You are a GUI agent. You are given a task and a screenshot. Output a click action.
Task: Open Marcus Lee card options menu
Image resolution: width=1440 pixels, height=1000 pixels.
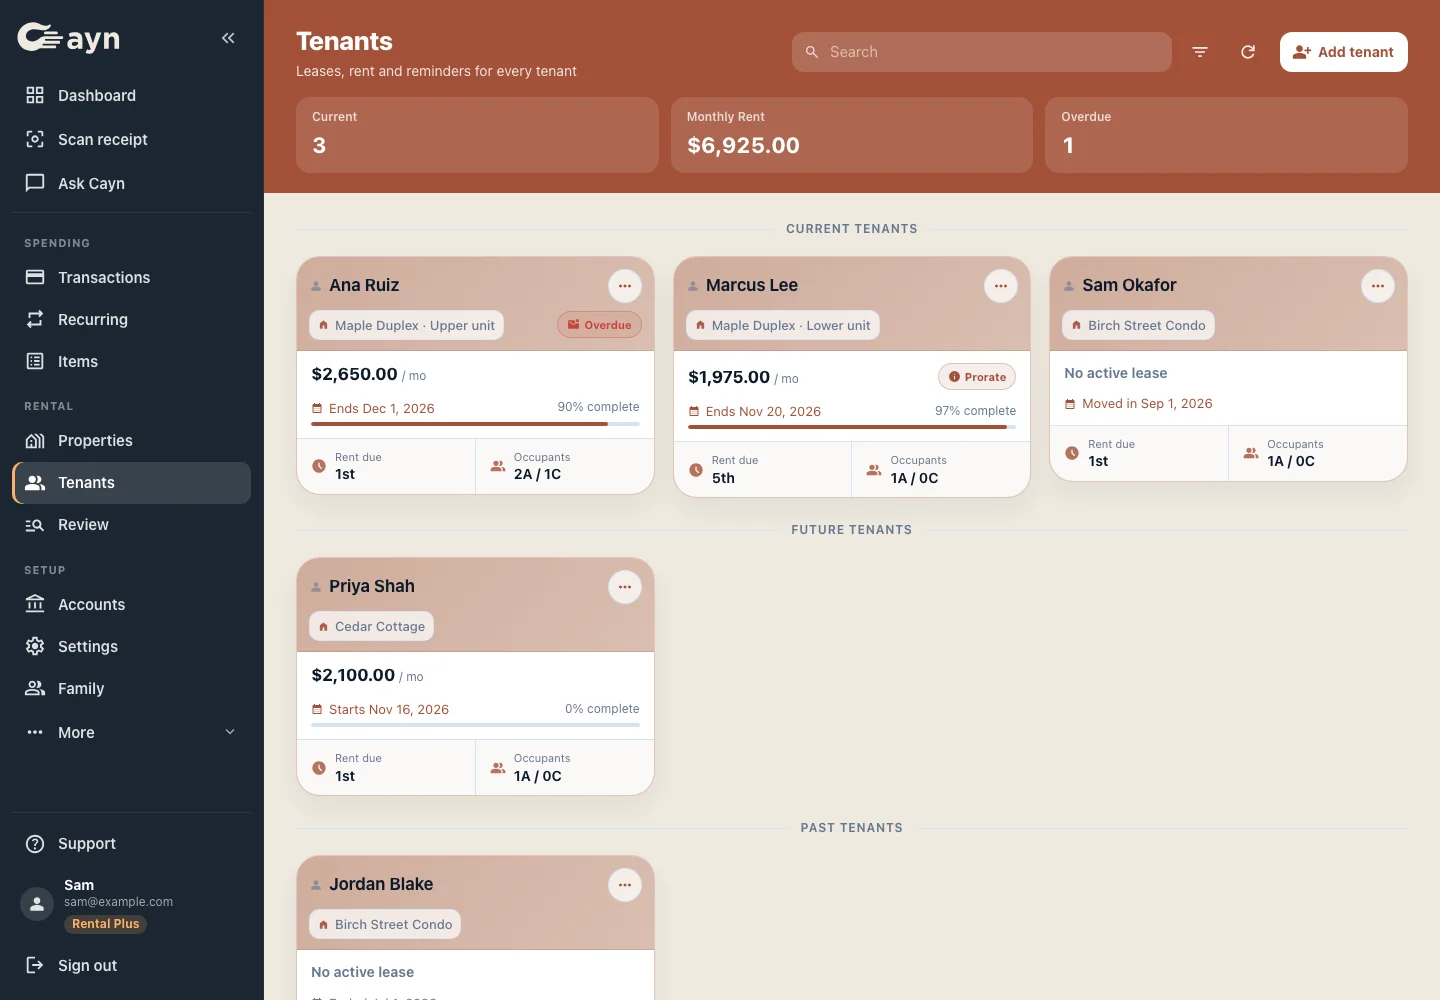point(1001,286)
